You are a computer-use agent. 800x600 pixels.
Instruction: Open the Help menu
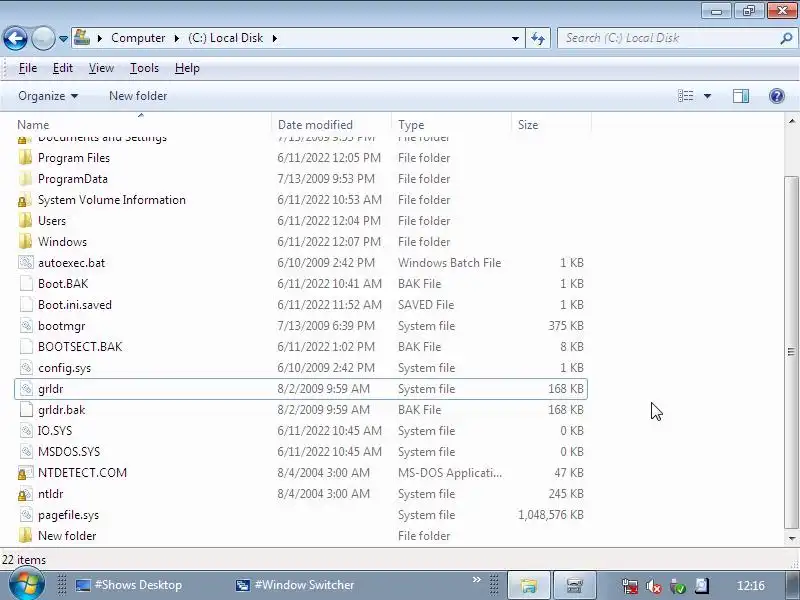pyautogui.click(x=187, y=68)
